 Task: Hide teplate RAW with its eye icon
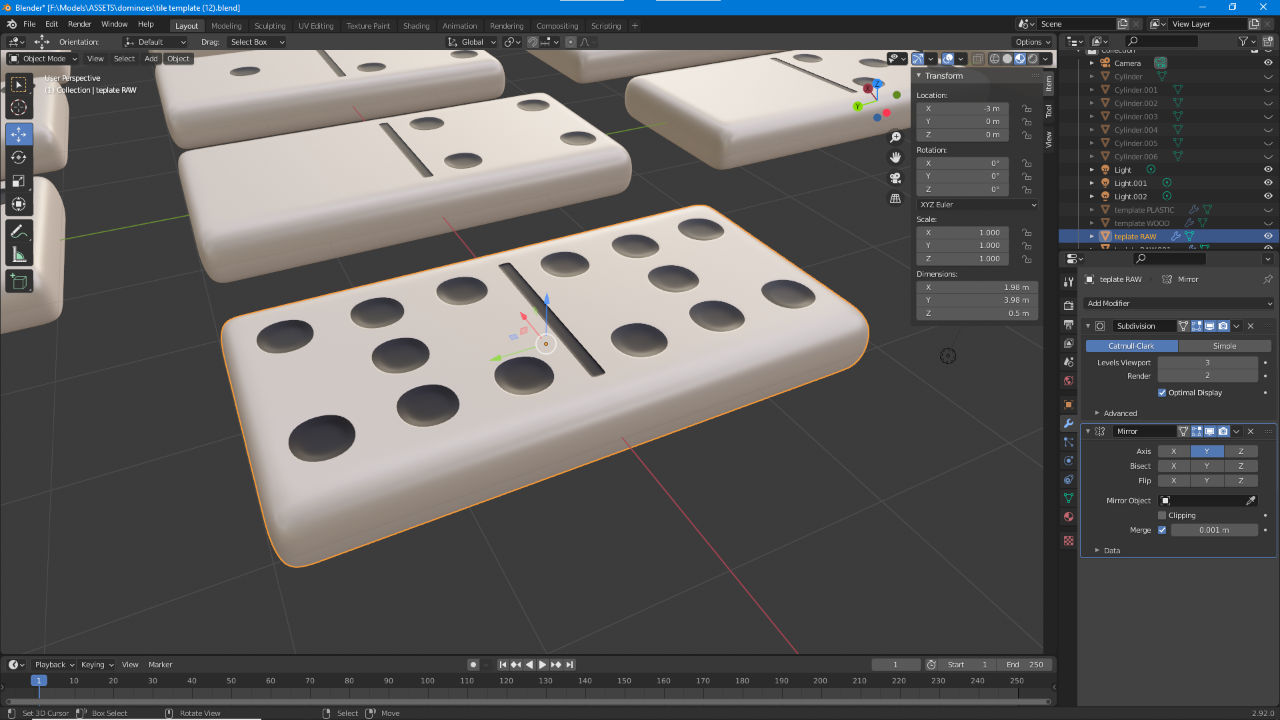click(1268, 236)
